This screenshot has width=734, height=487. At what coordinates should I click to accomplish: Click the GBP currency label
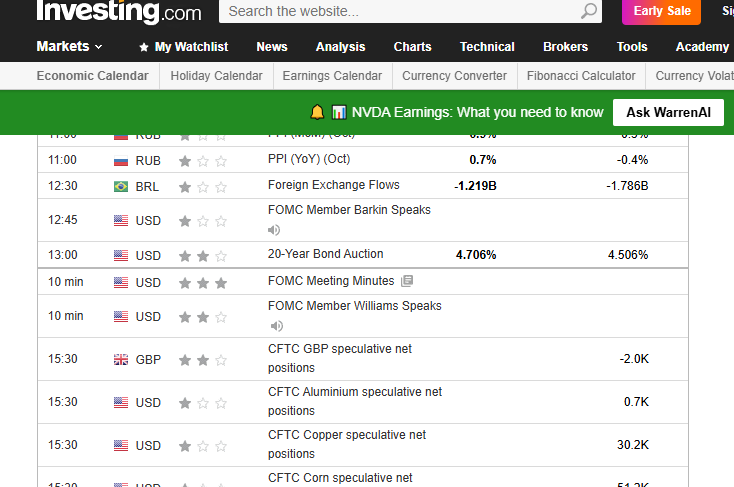(x=148, y=360)
